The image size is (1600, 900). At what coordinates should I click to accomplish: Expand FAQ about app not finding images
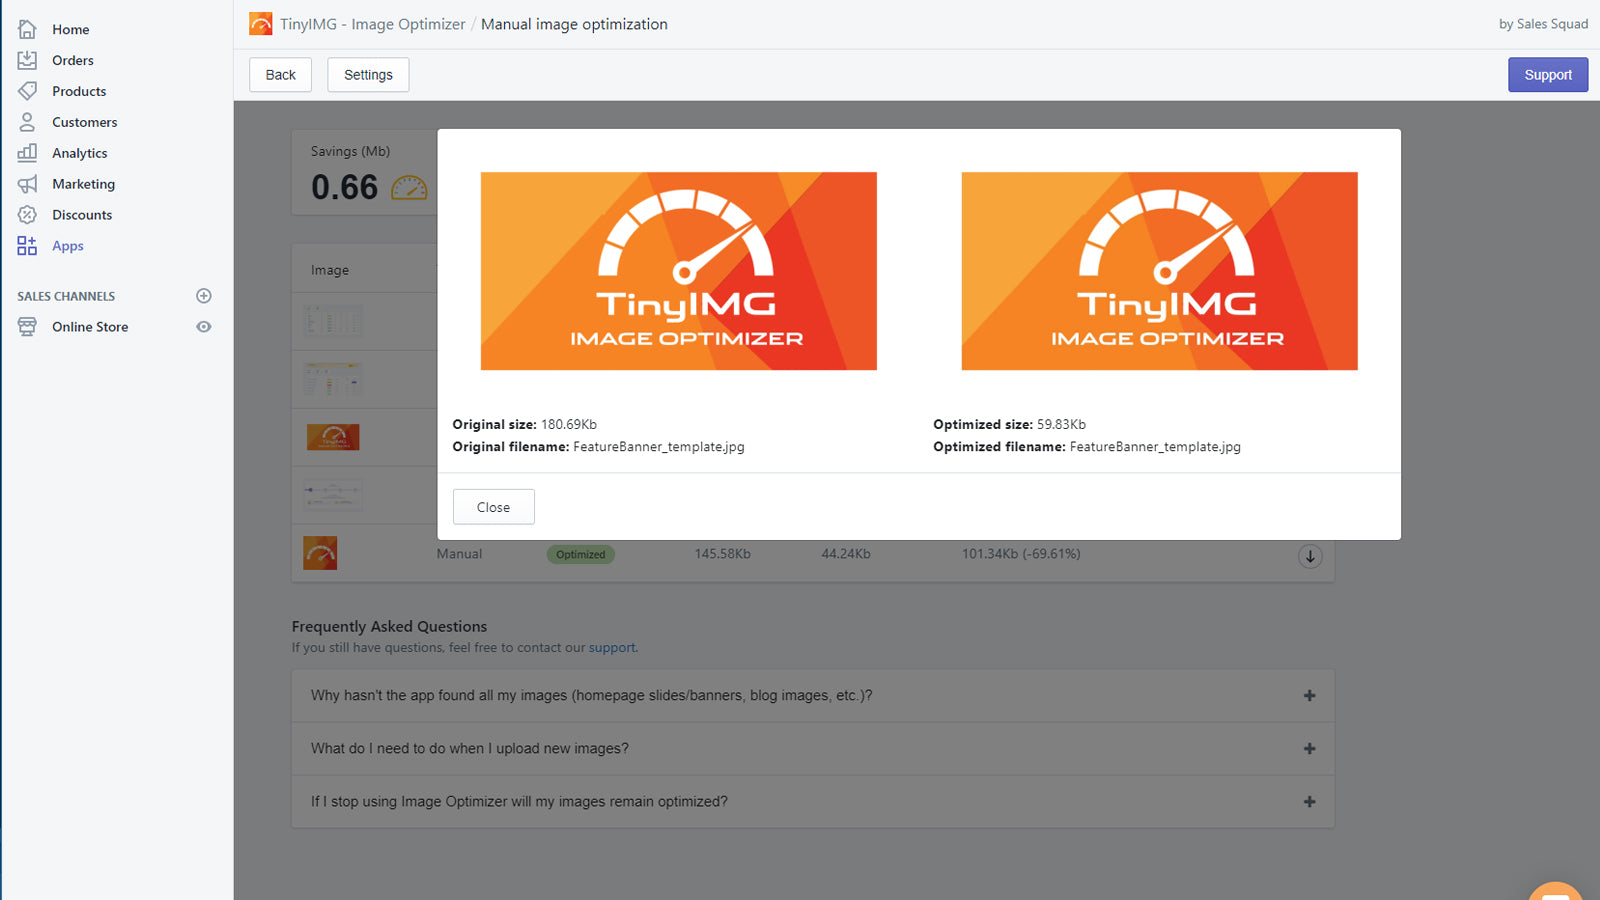click(x=813, y=696)
